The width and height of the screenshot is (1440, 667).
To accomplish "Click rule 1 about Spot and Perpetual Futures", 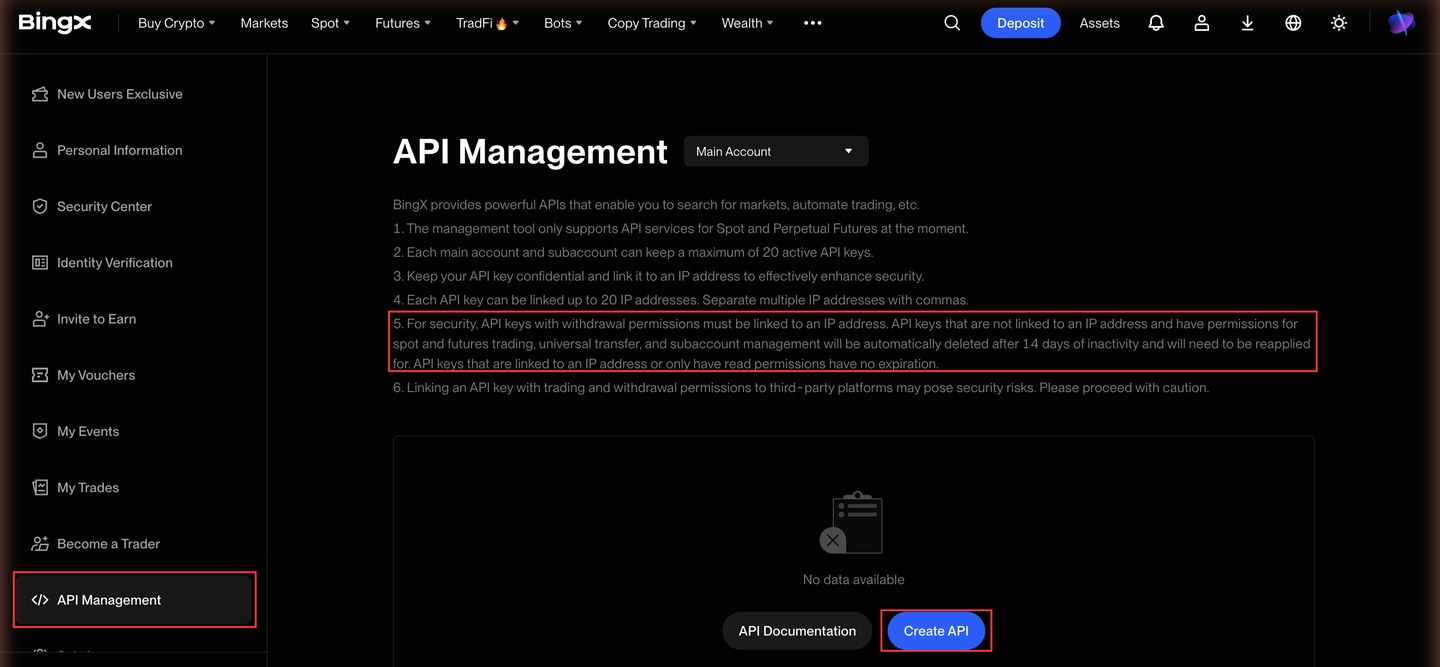I will pyautogui.click(x=681, y=228).
